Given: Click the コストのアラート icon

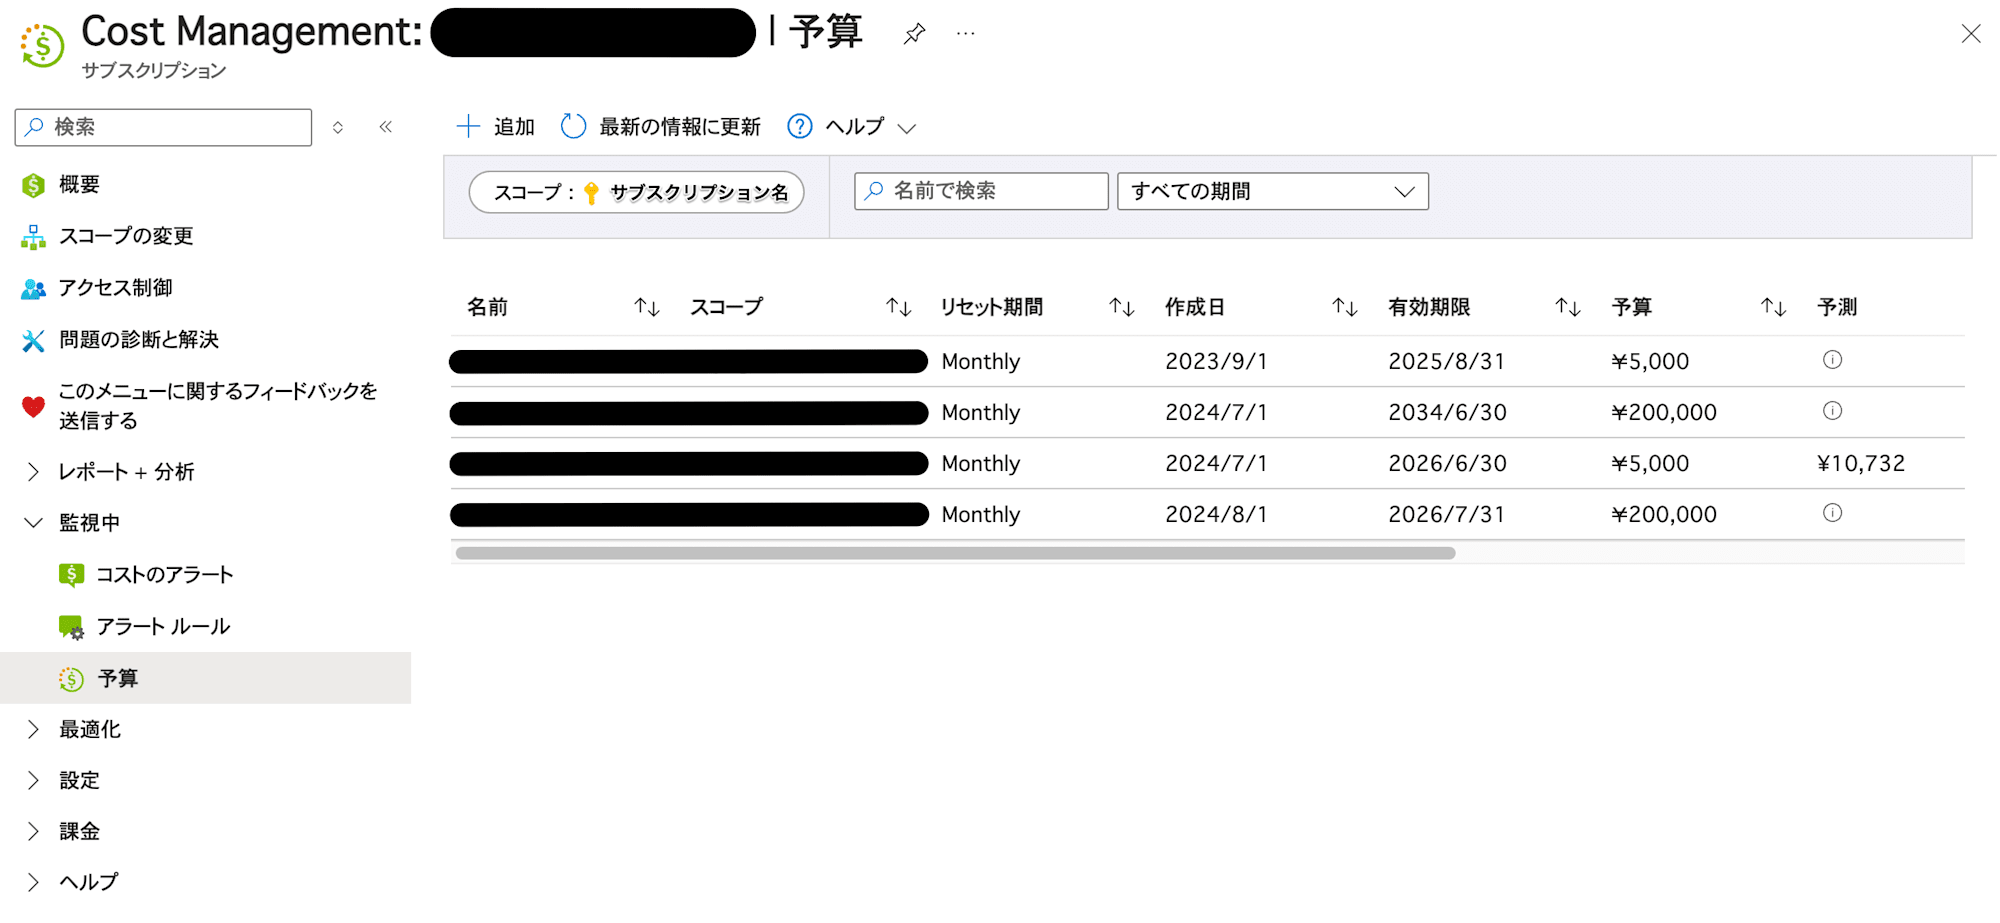Looking at the screenshot, I should tap(71, 575).
